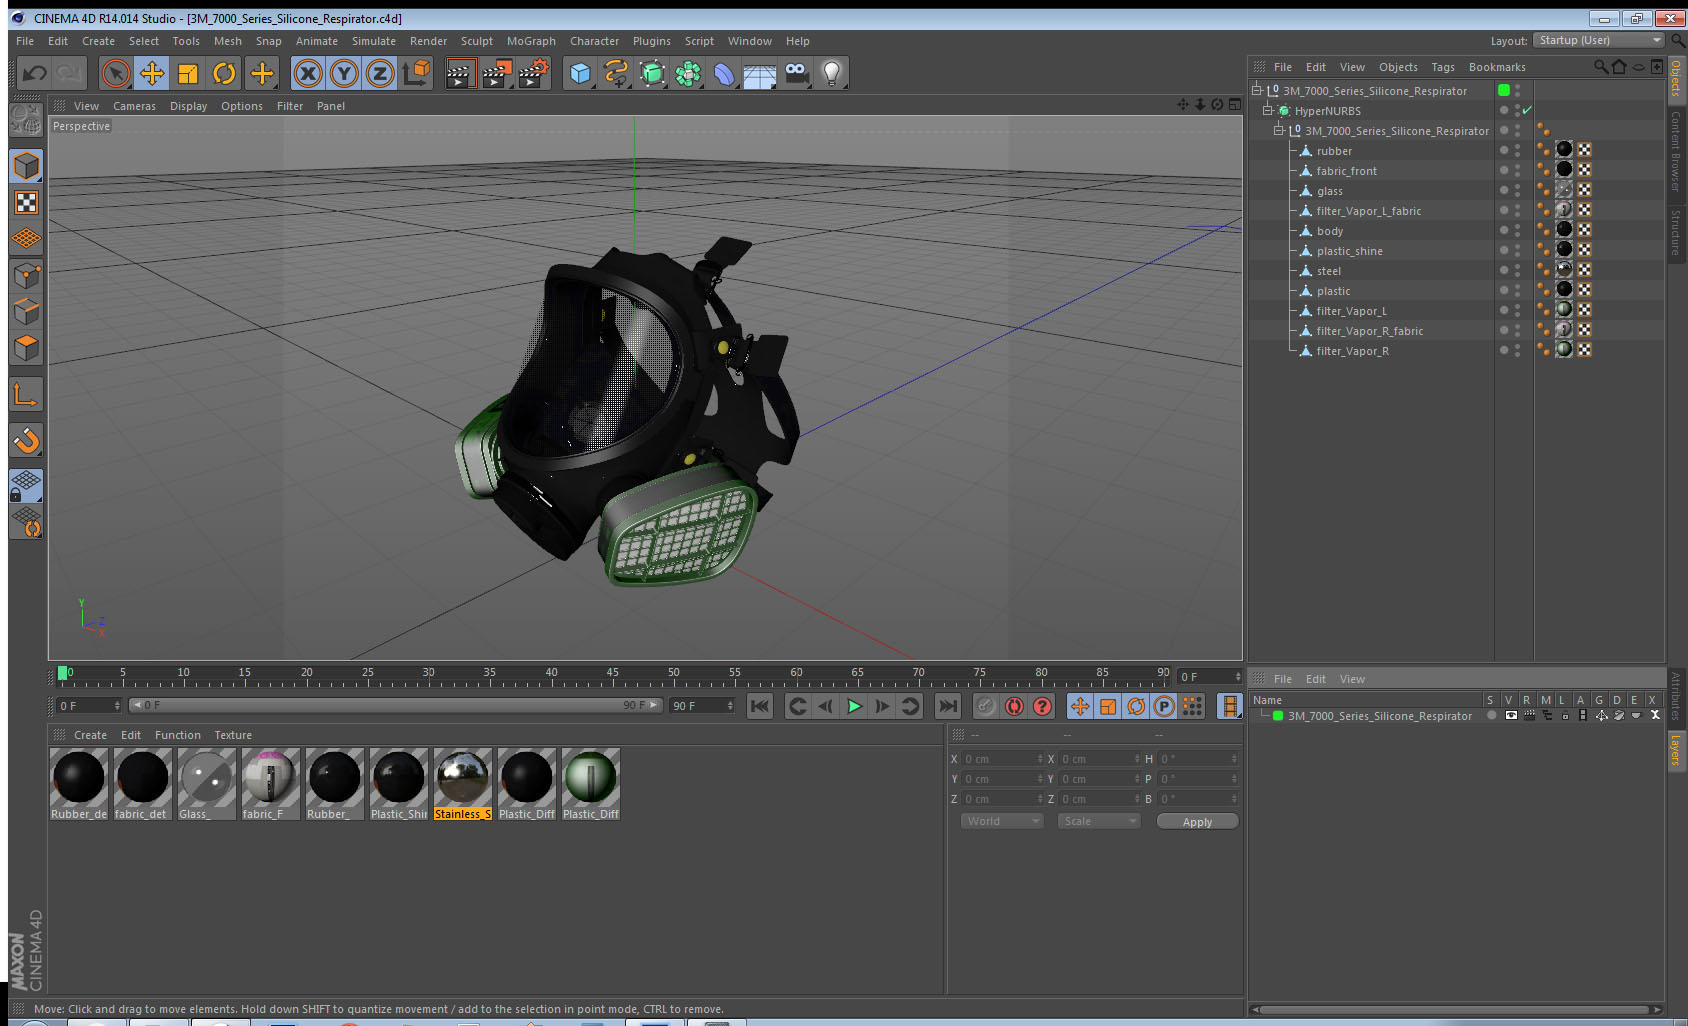Switch to Texture mode checkerboard icon
Viewport: 1688px width, 1026px height.
point(26,203)
